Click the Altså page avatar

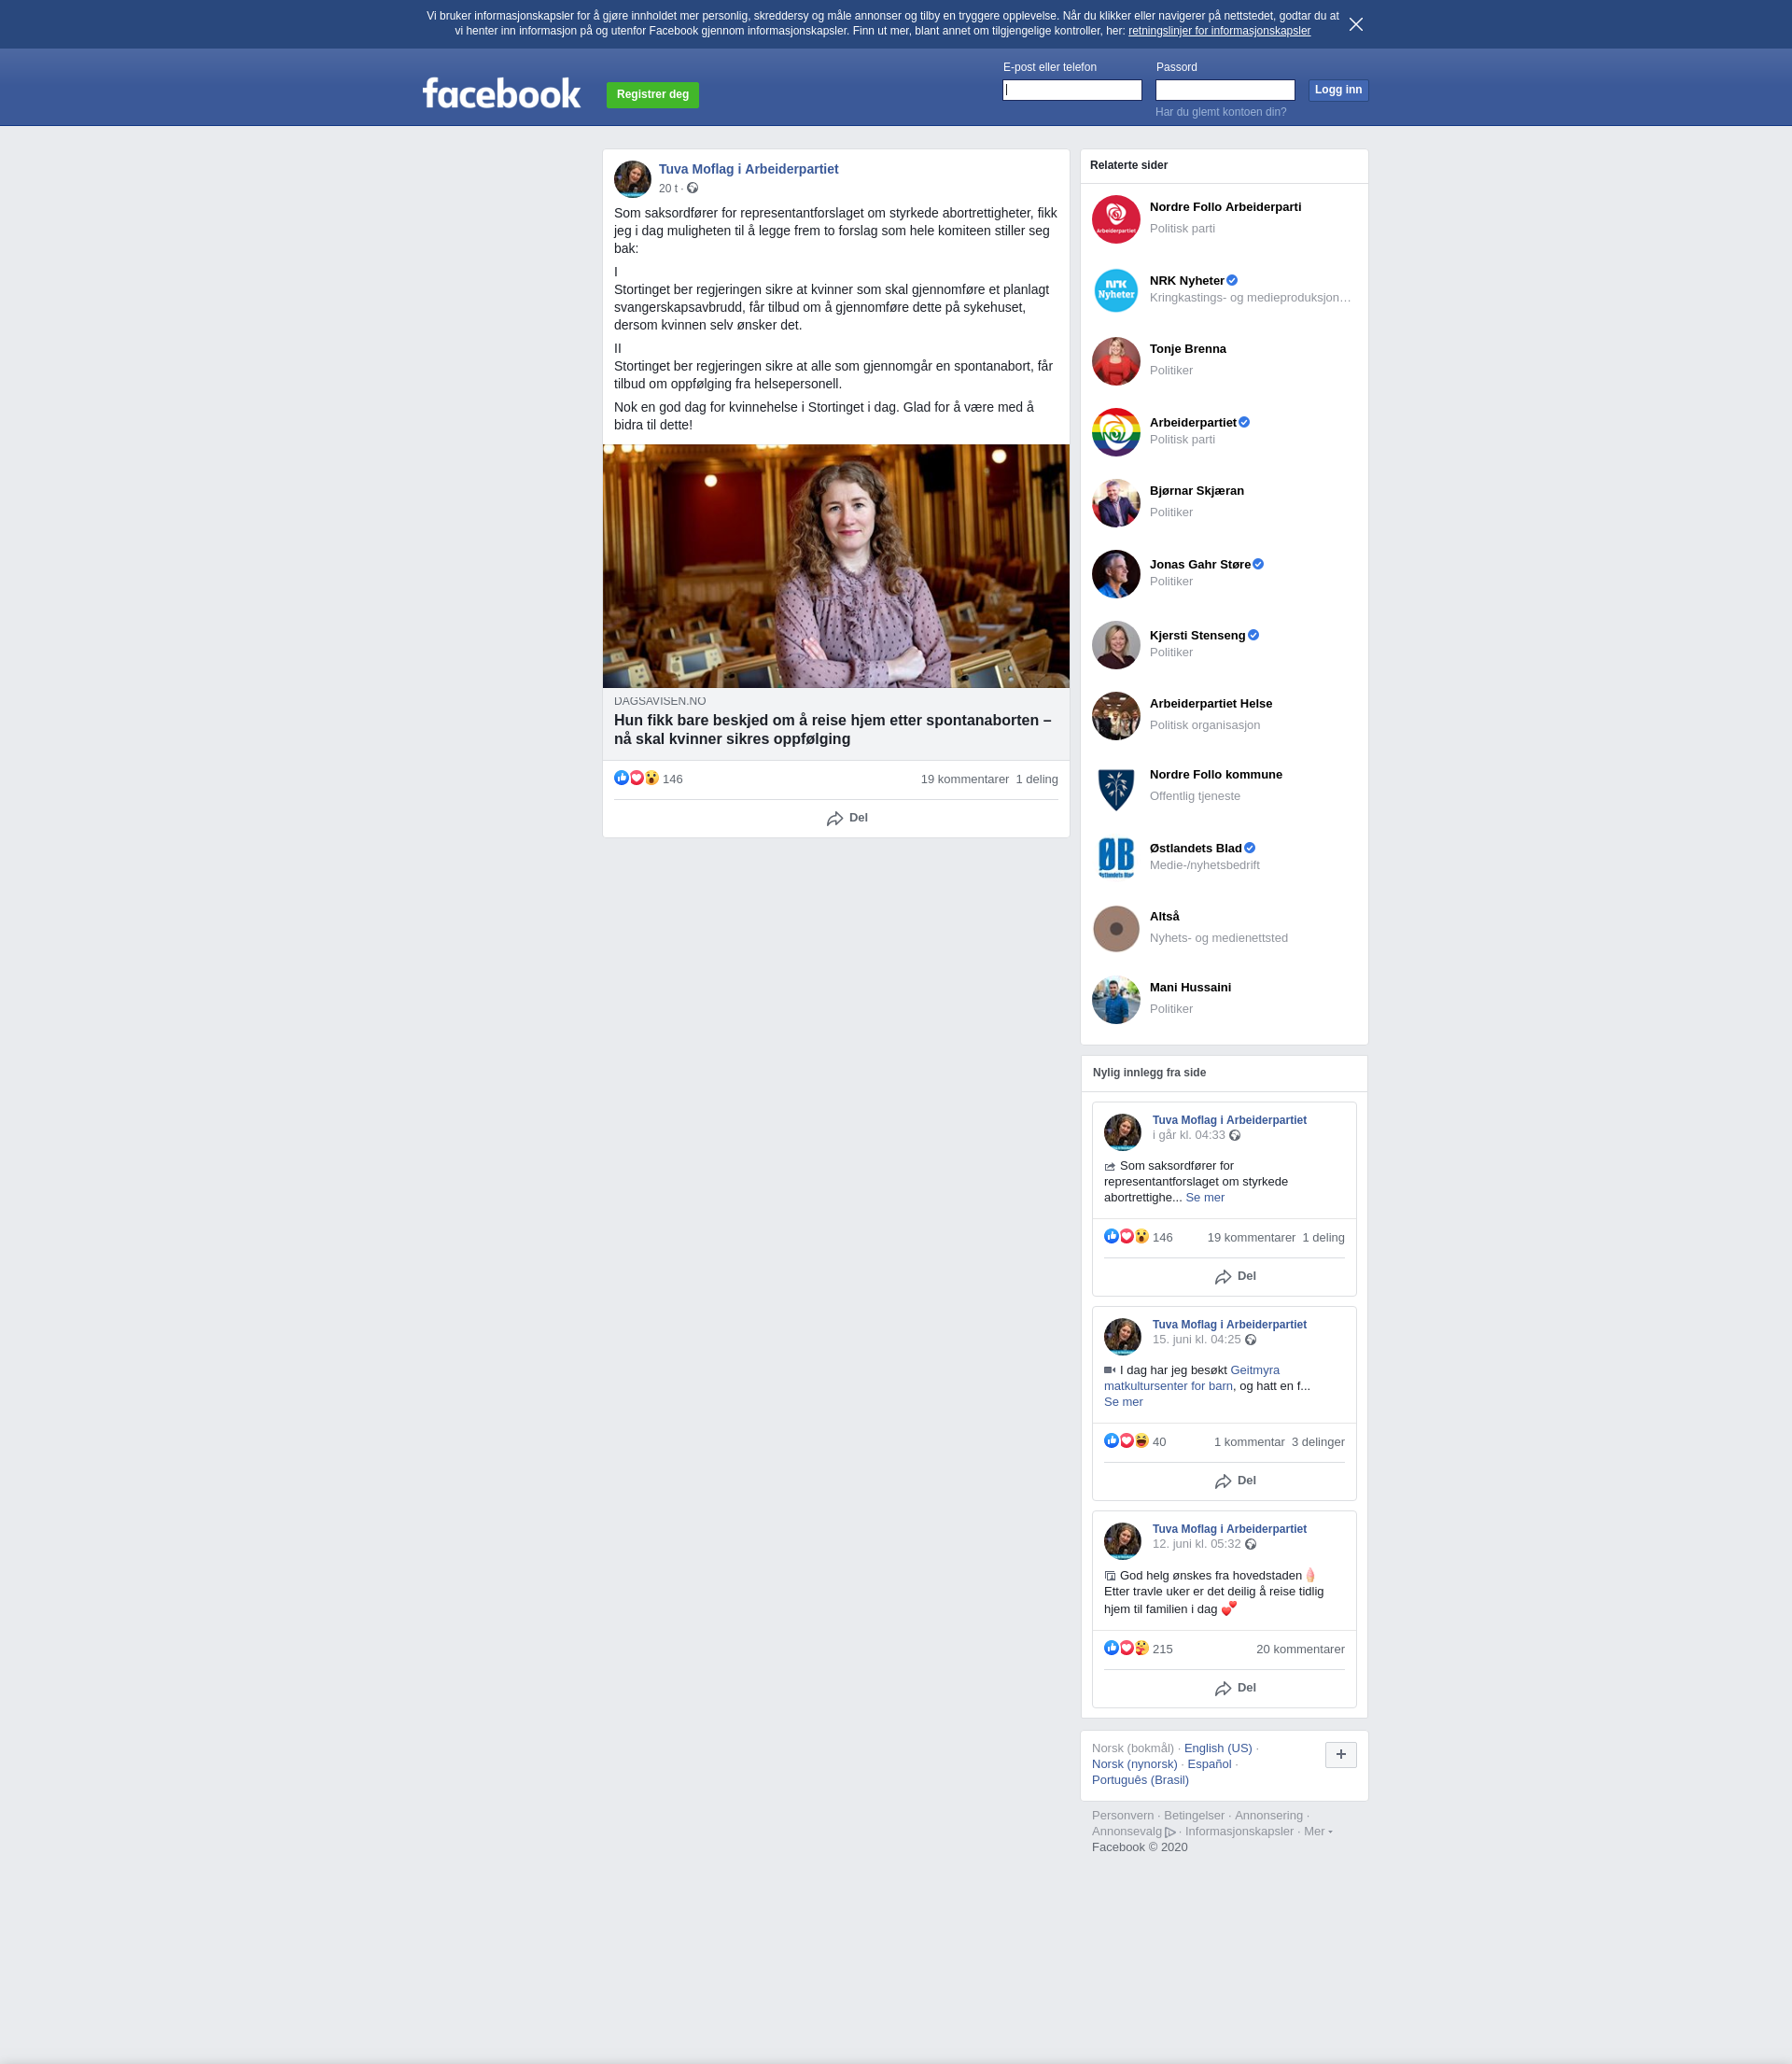(1115, 929)
